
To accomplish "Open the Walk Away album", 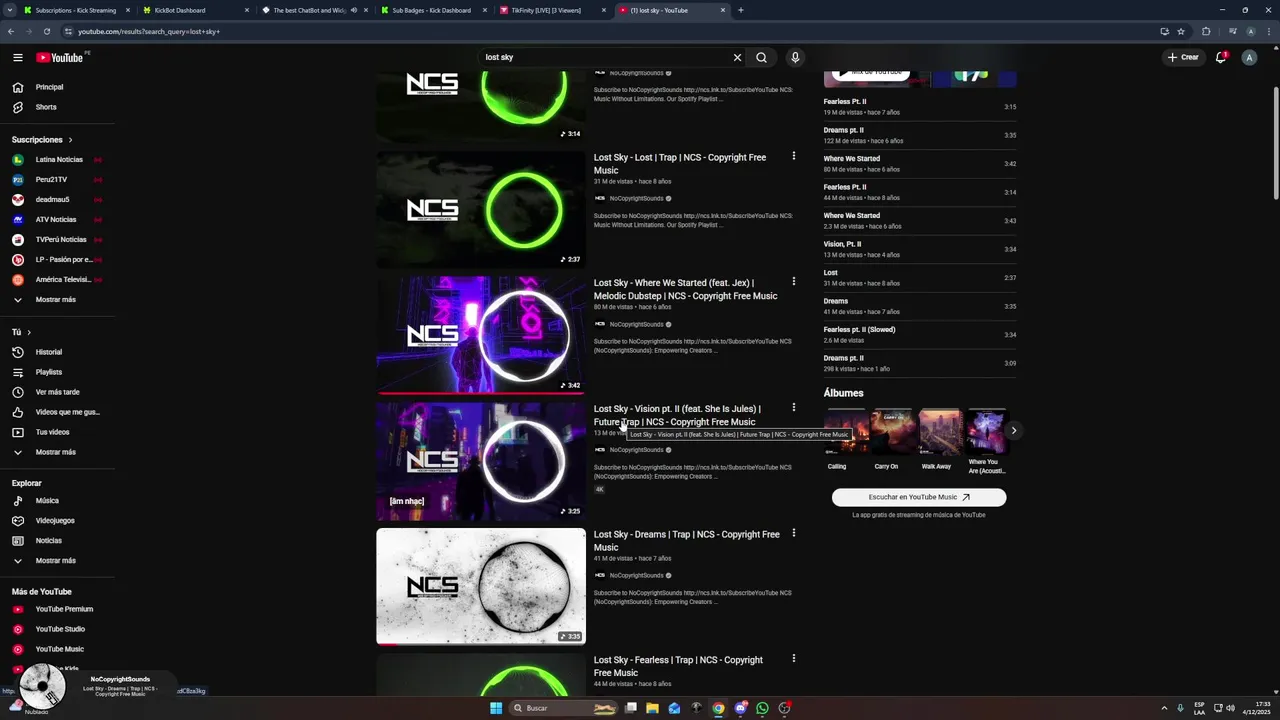I will [939, 440].
